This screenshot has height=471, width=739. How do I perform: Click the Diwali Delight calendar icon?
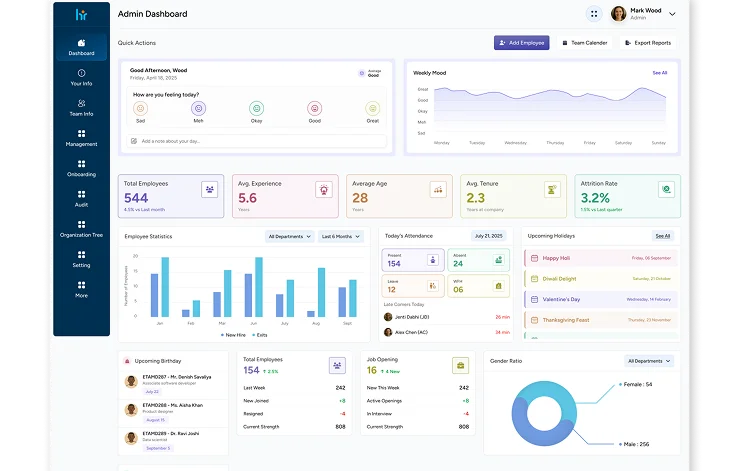(x=534, y=279)
